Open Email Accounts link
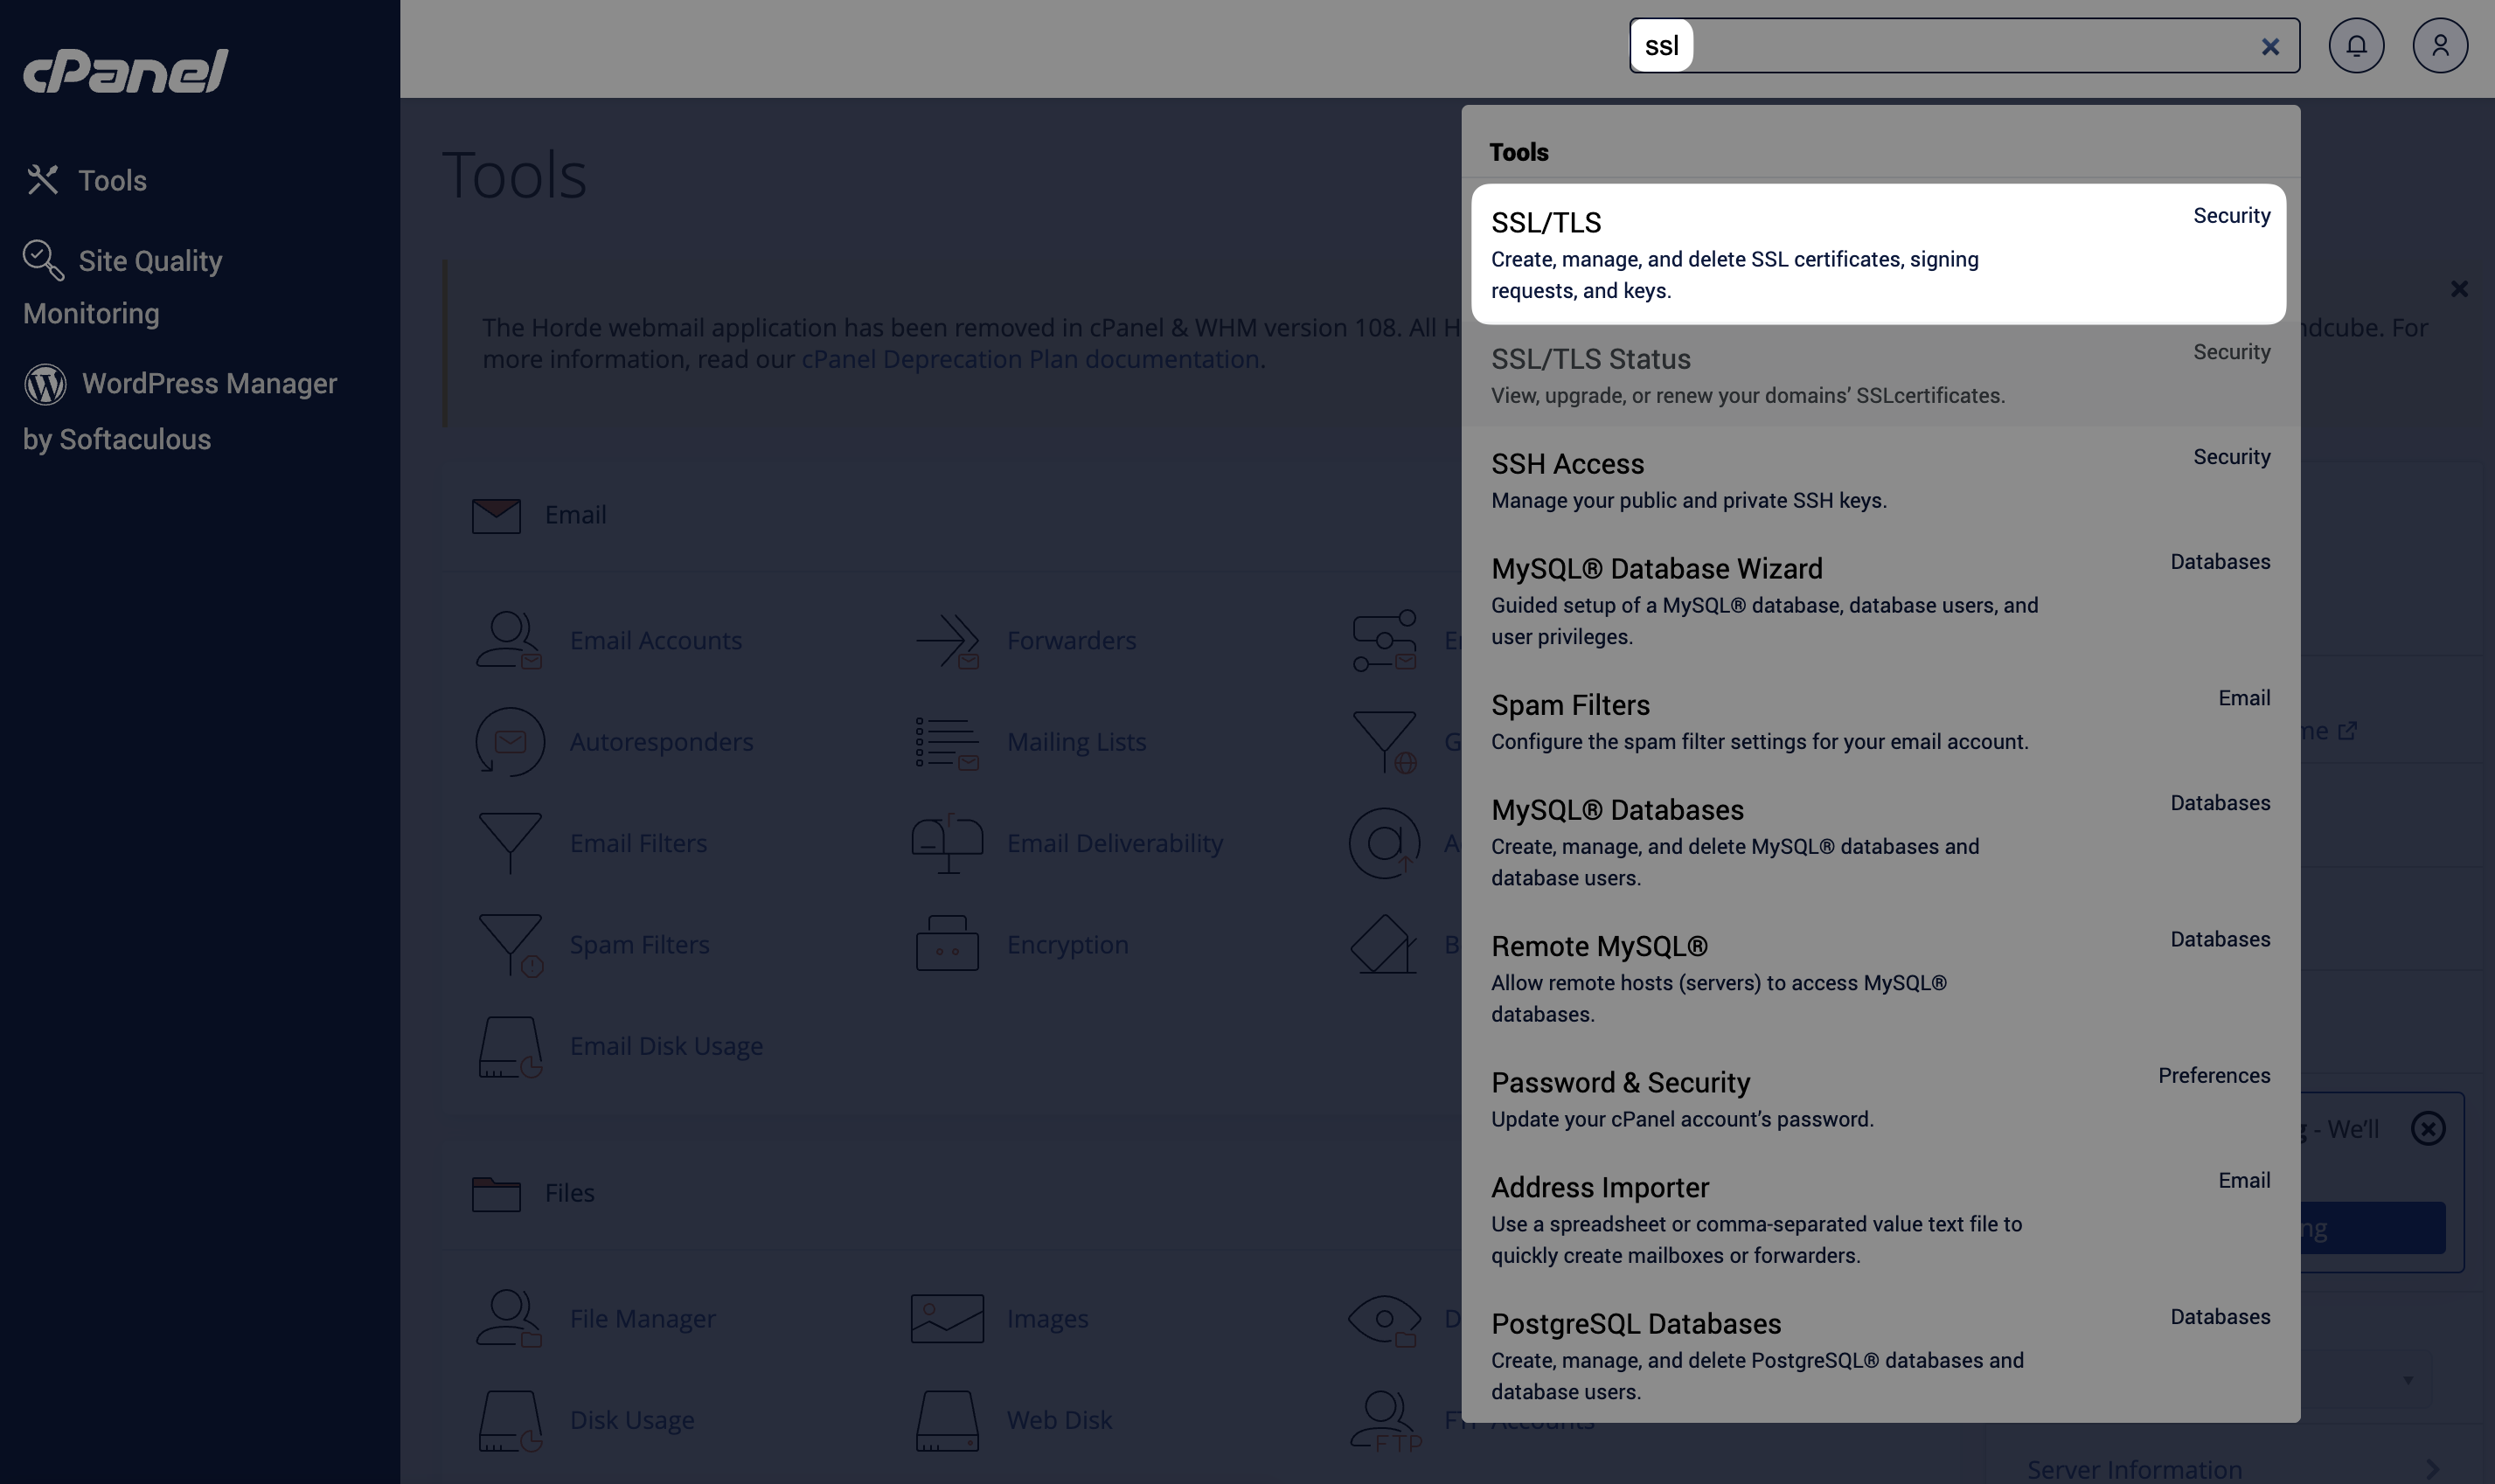 pos(656,640)
